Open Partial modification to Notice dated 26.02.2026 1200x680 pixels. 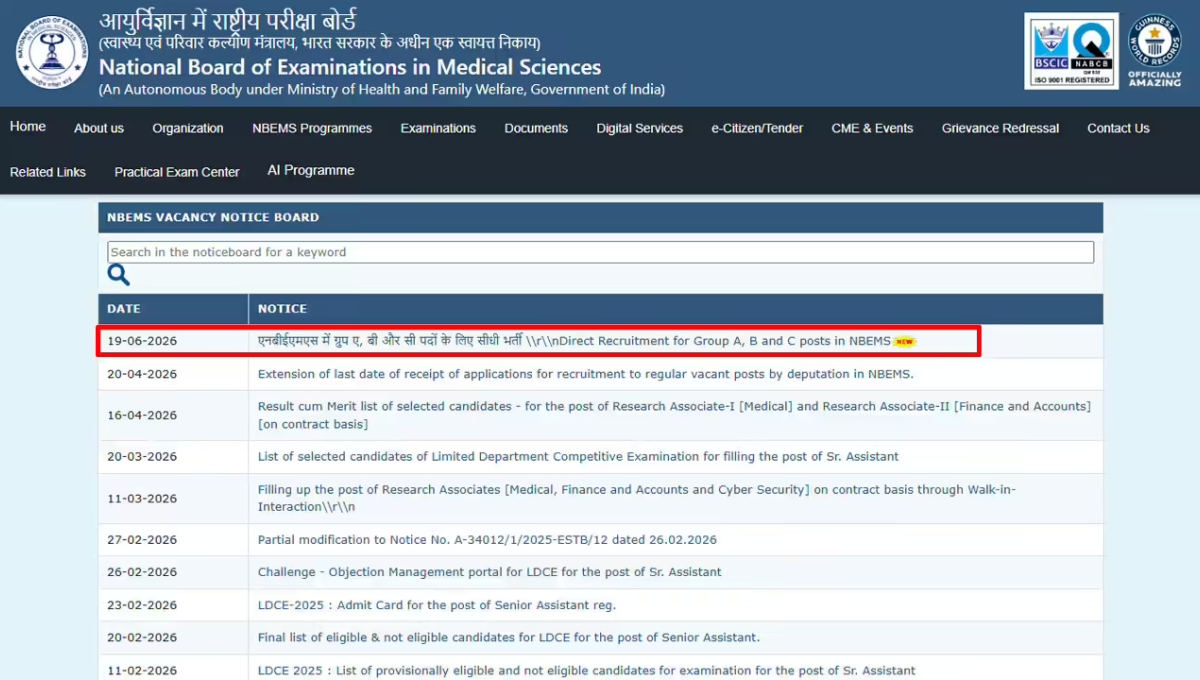coord(487,540)
